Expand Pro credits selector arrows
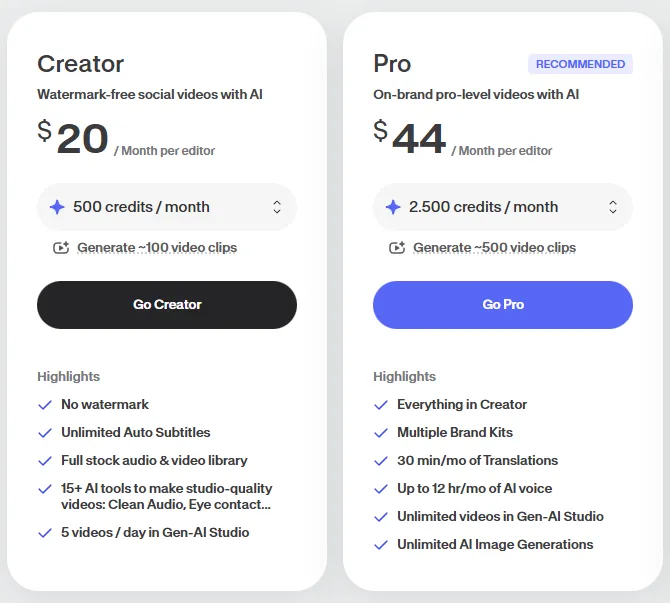 click(613, 207)
